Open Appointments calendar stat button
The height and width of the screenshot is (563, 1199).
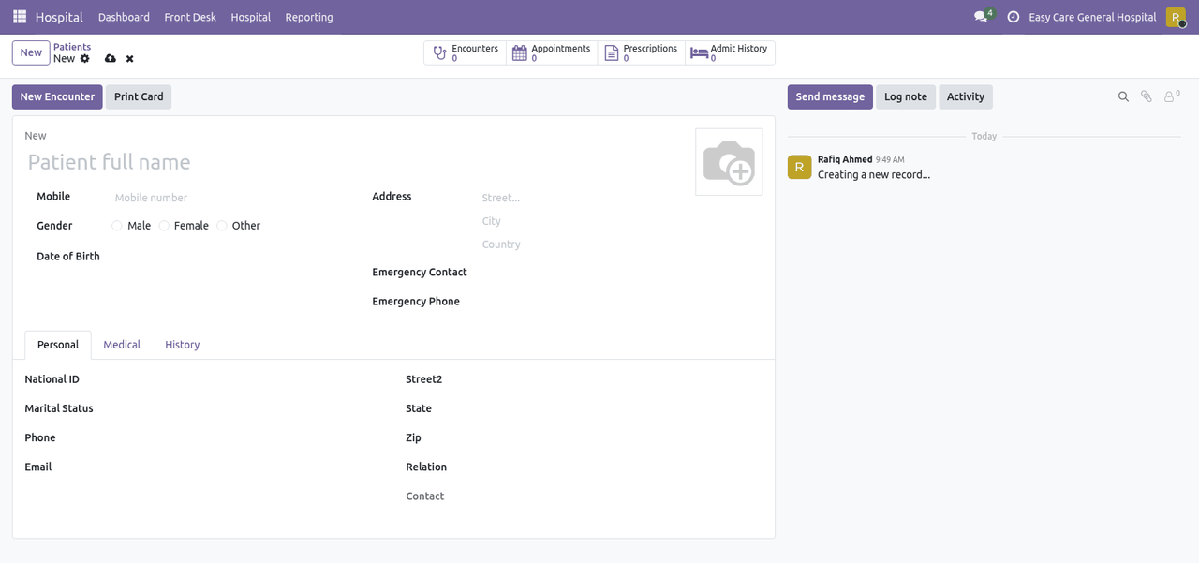[552, 53]
